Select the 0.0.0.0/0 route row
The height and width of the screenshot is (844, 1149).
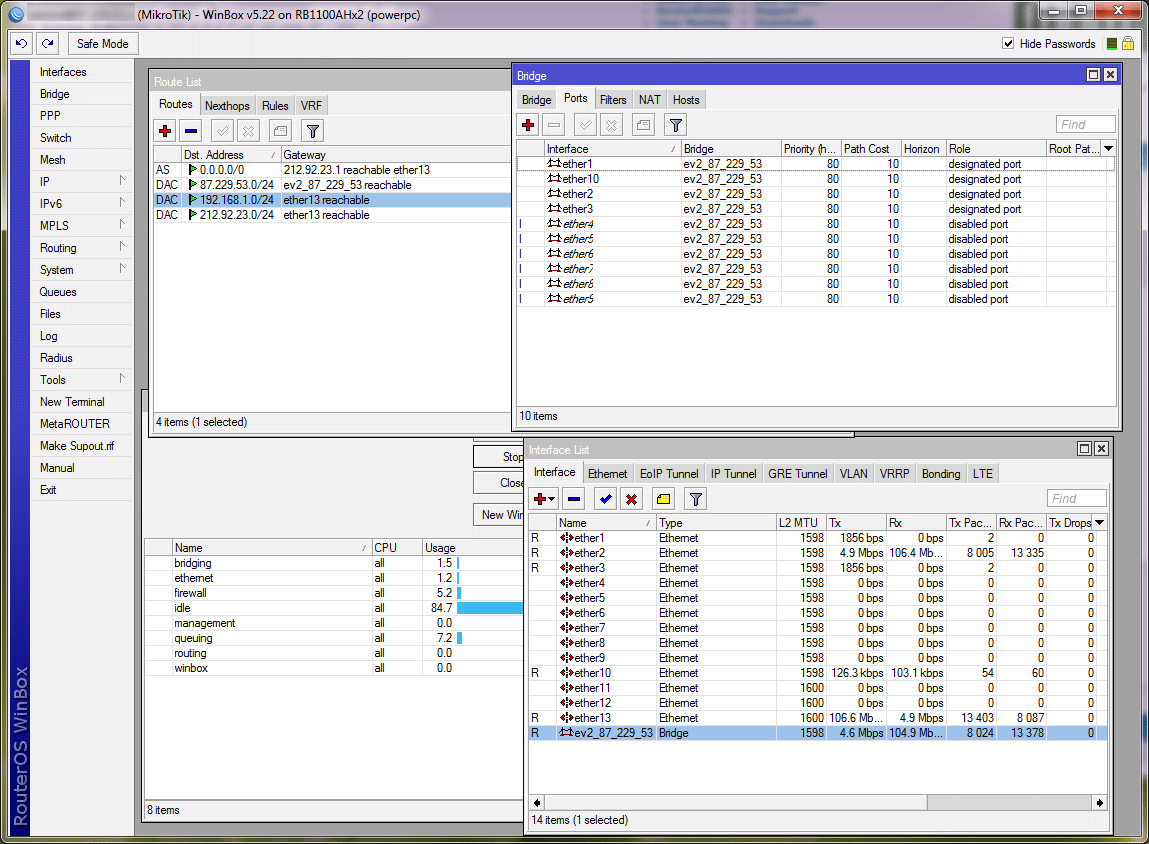coord(331,170)
